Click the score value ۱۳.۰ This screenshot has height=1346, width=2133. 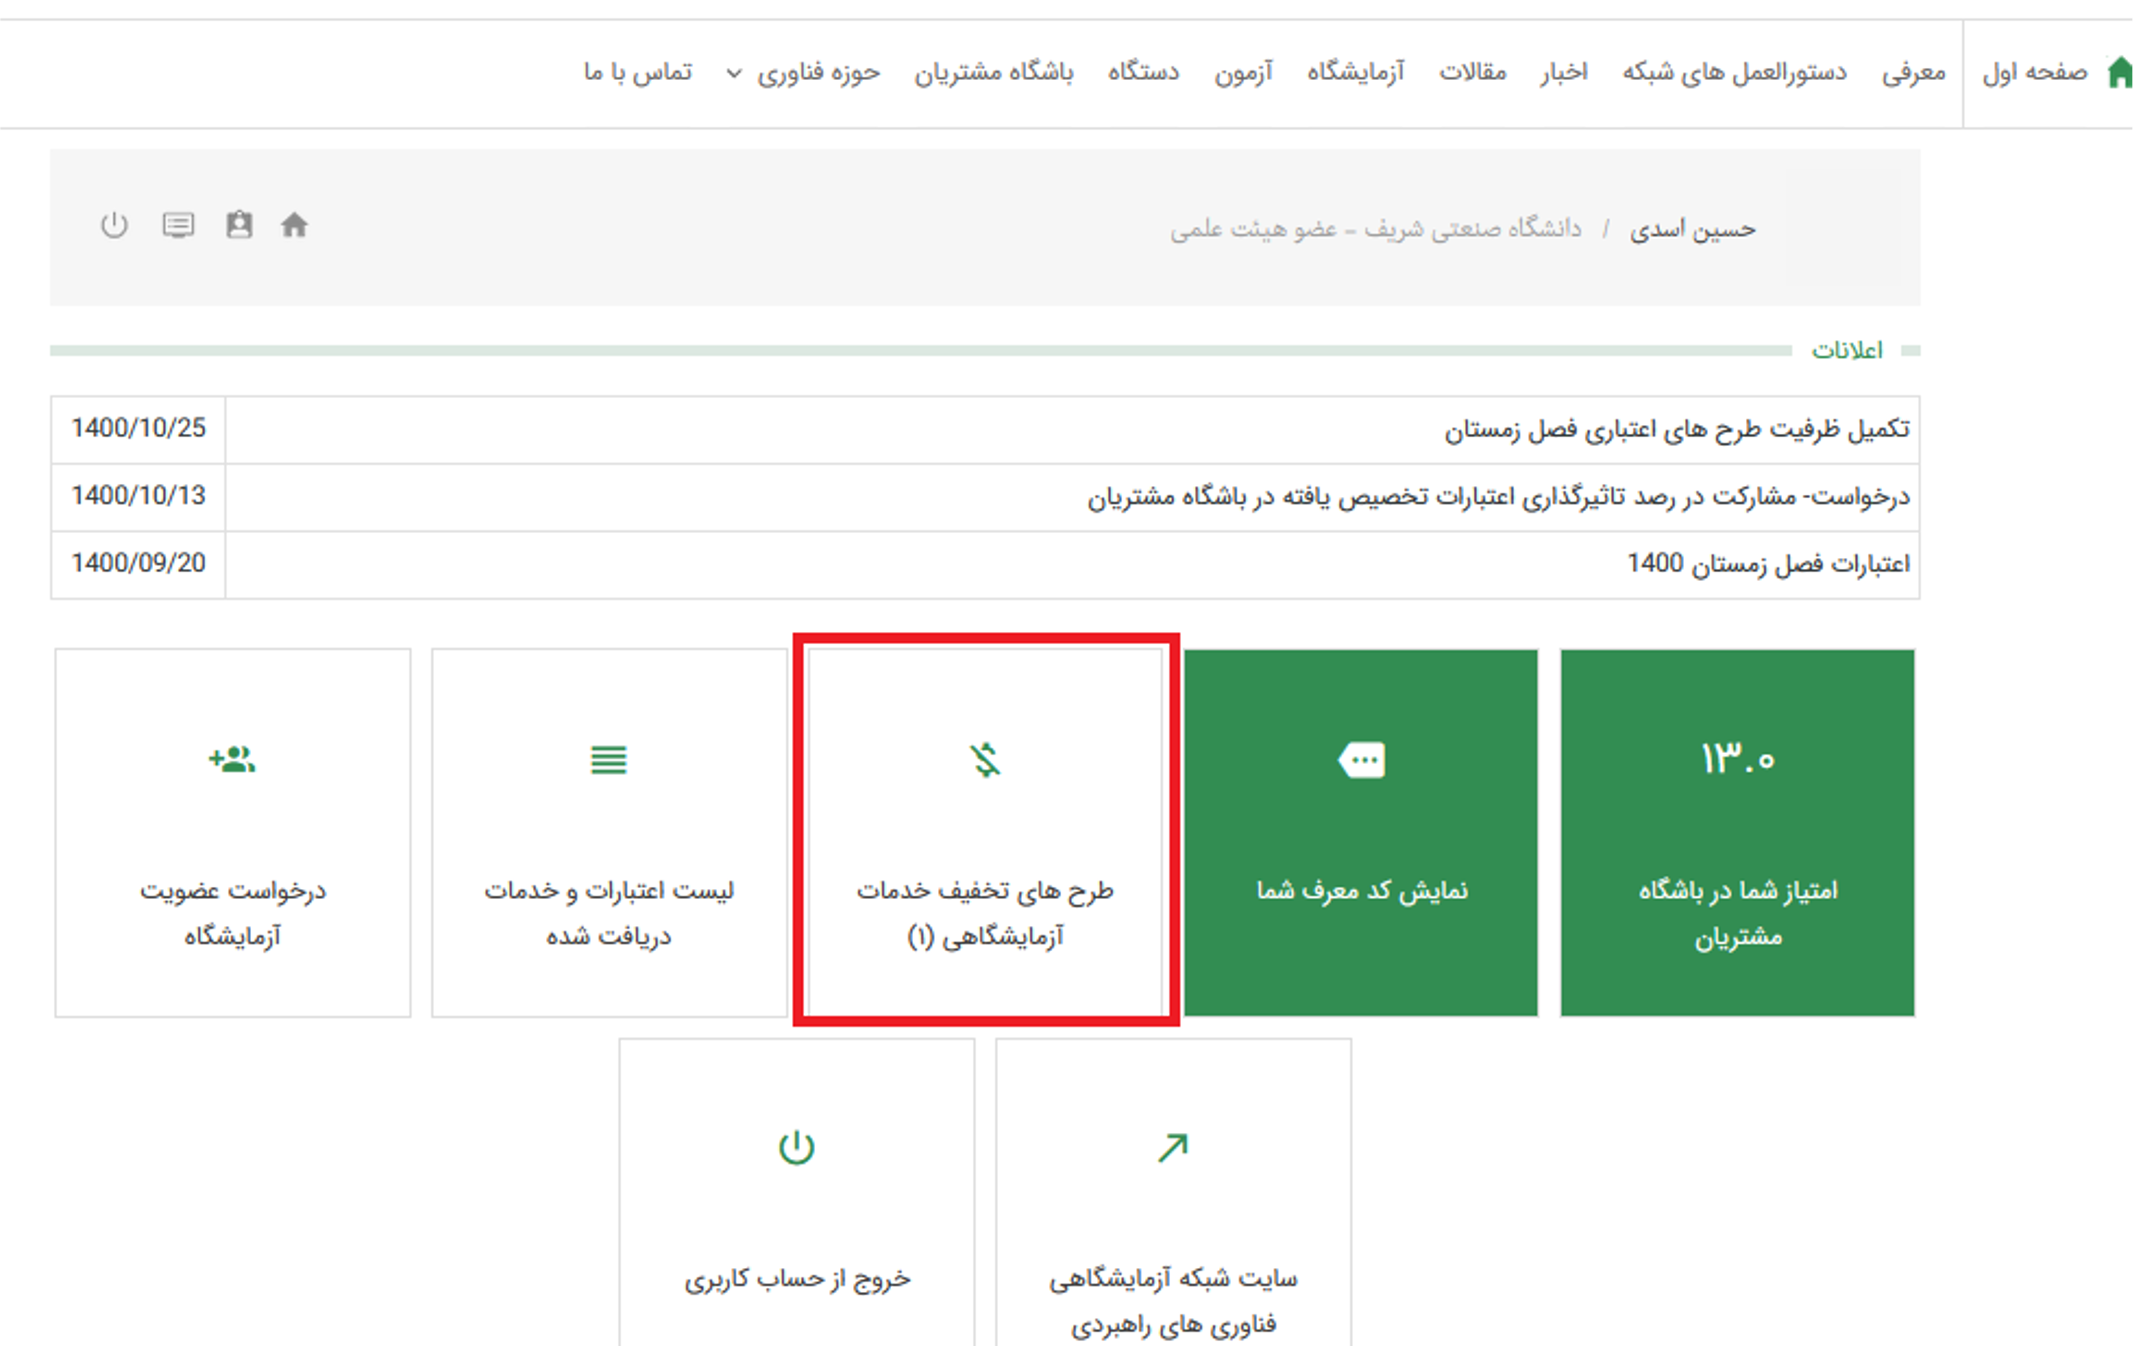(x=1738, y=759)
